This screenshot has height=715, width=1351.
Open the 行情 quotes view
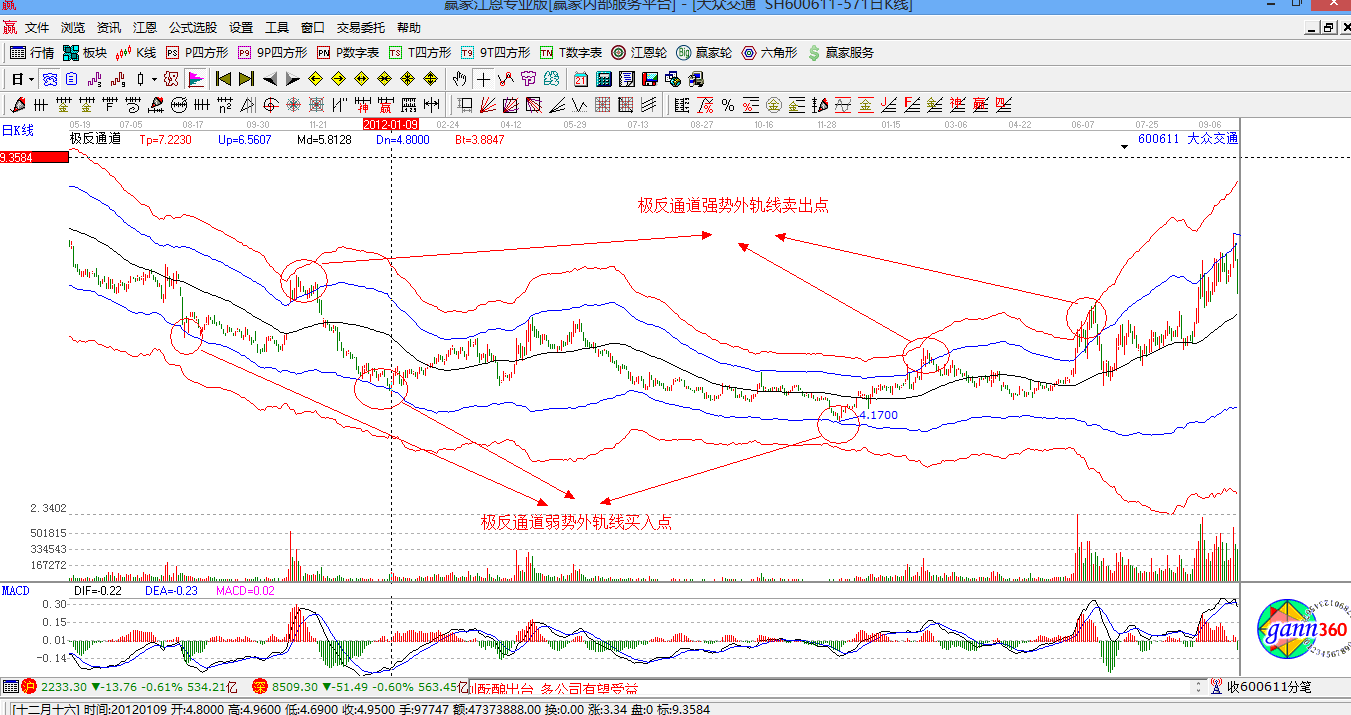pyautogui.click(x=32, y=53)
